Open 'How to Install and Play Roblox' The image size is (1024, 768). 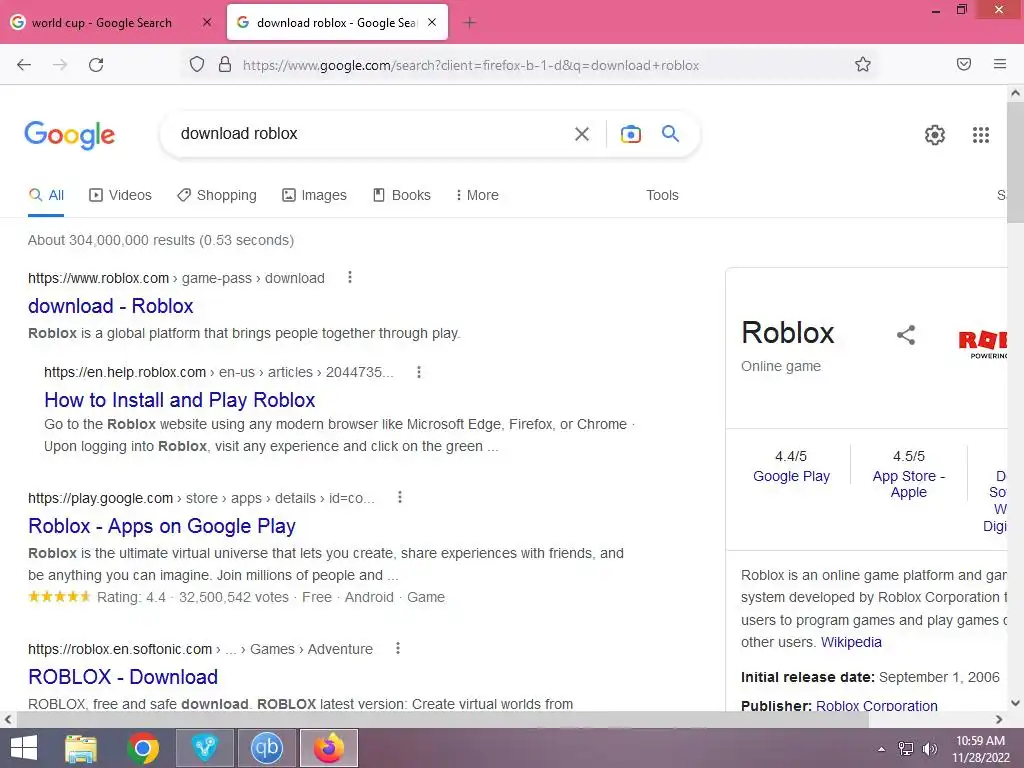[x=180, y=400]
